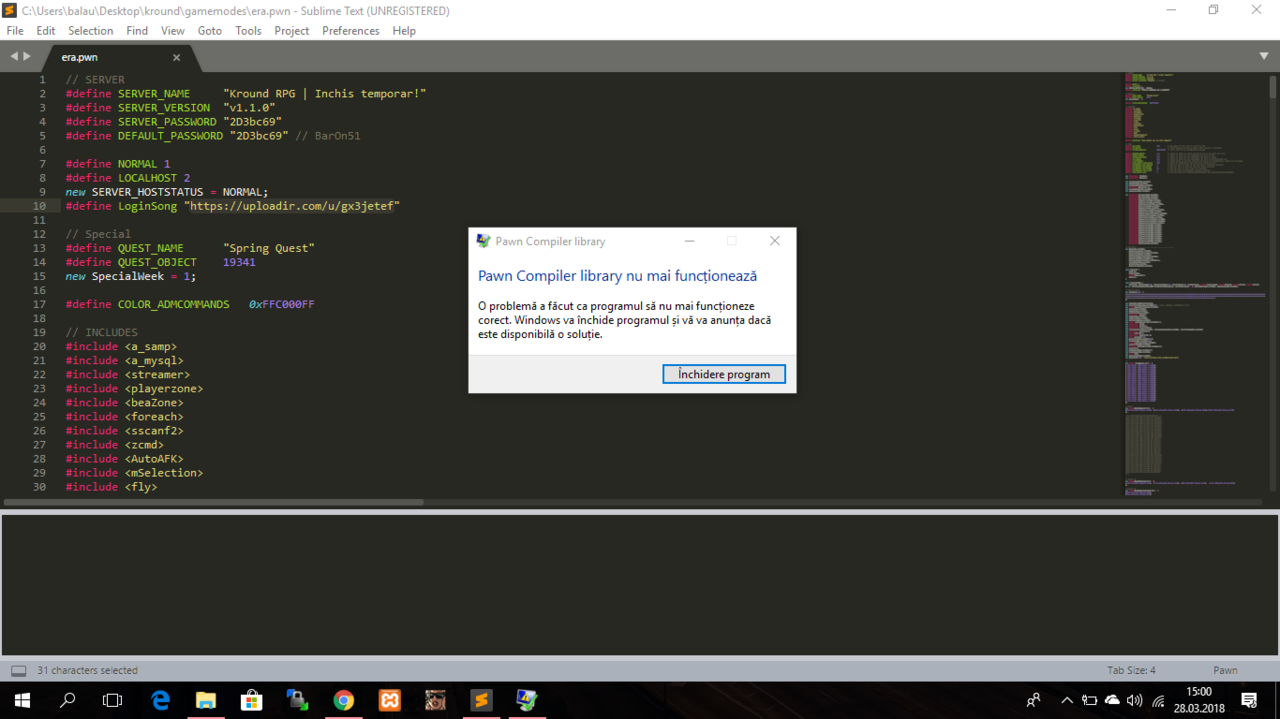Image resolution: width=1280 pixels, height=719 pixels.
Task: Open View menu
Action: click(173, 31)
